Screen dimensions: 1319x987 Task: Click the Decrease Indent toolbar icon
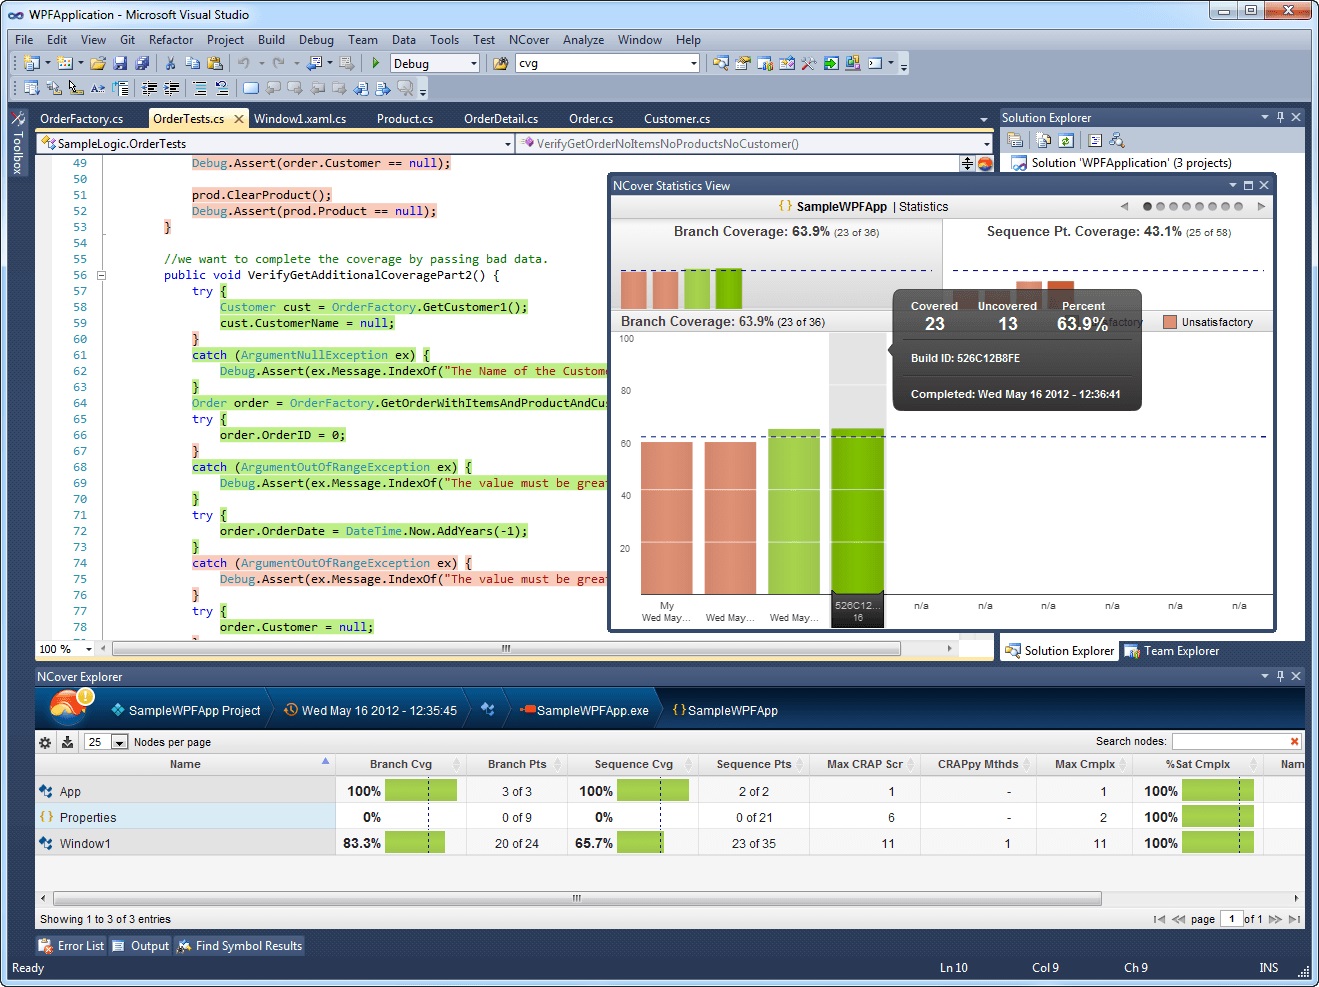(x=149, y=88)
